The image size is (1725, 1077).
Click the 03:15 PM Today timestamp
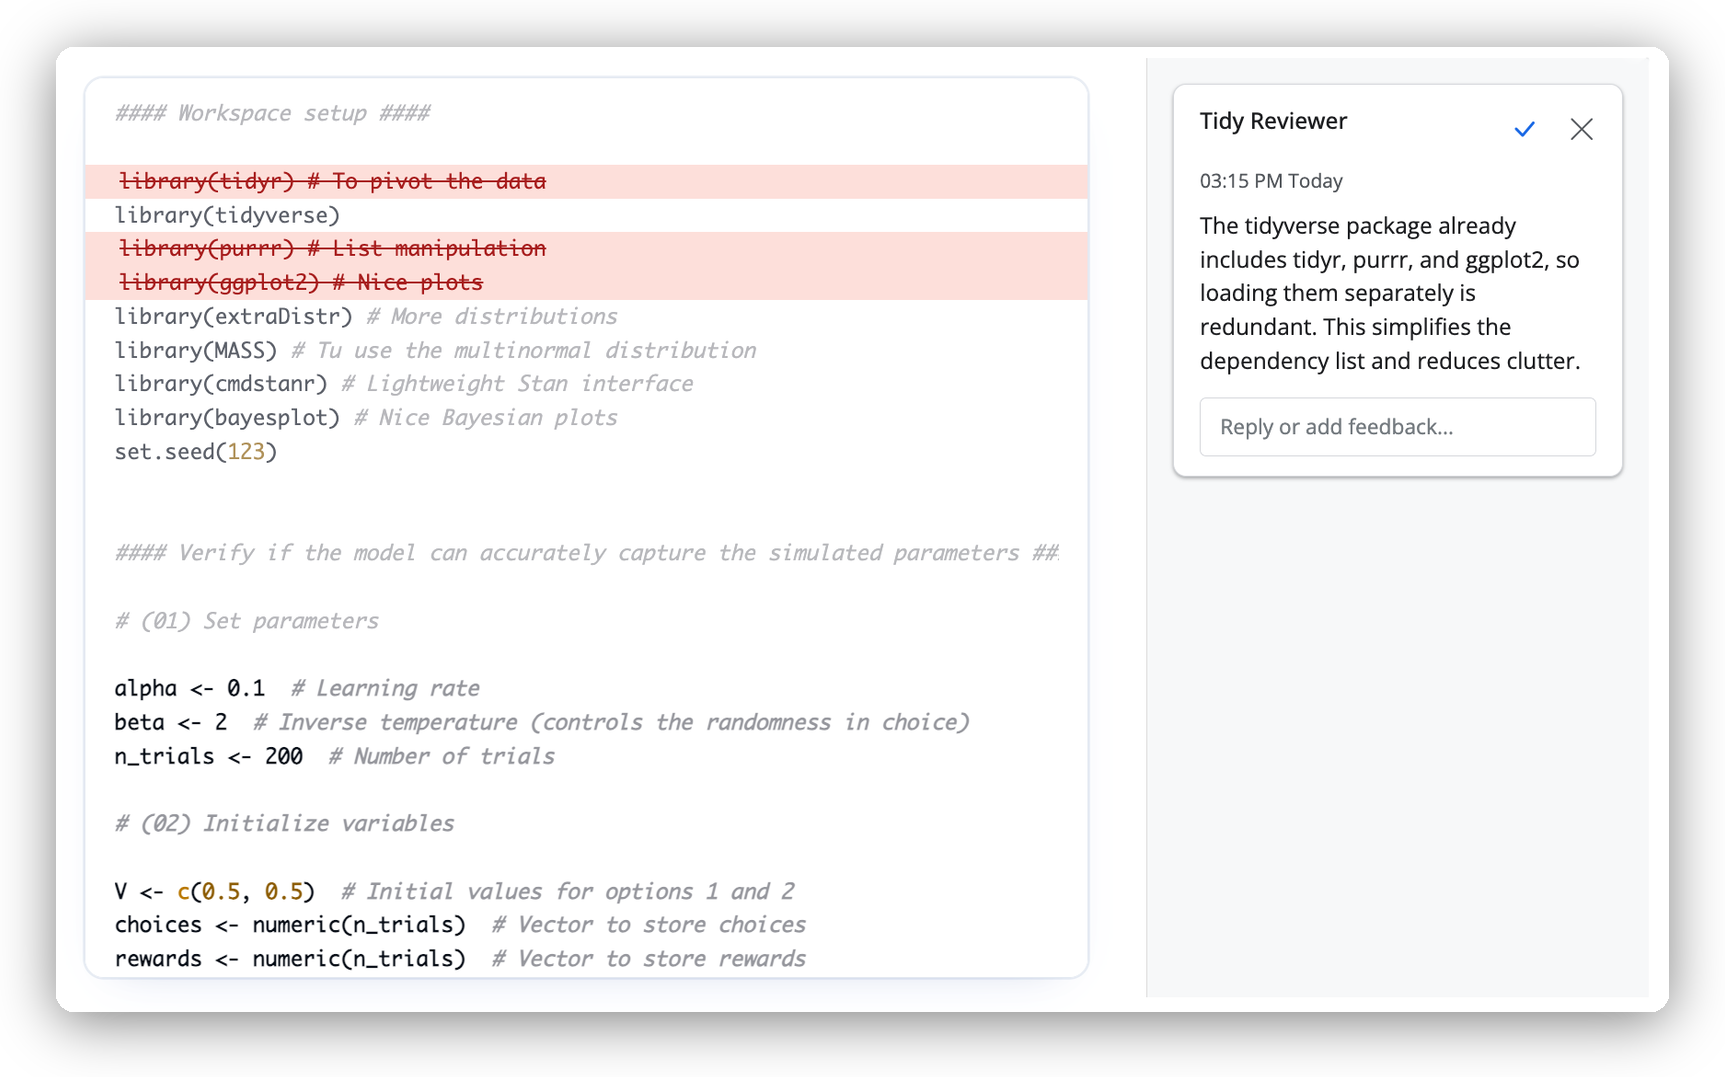1270,180
